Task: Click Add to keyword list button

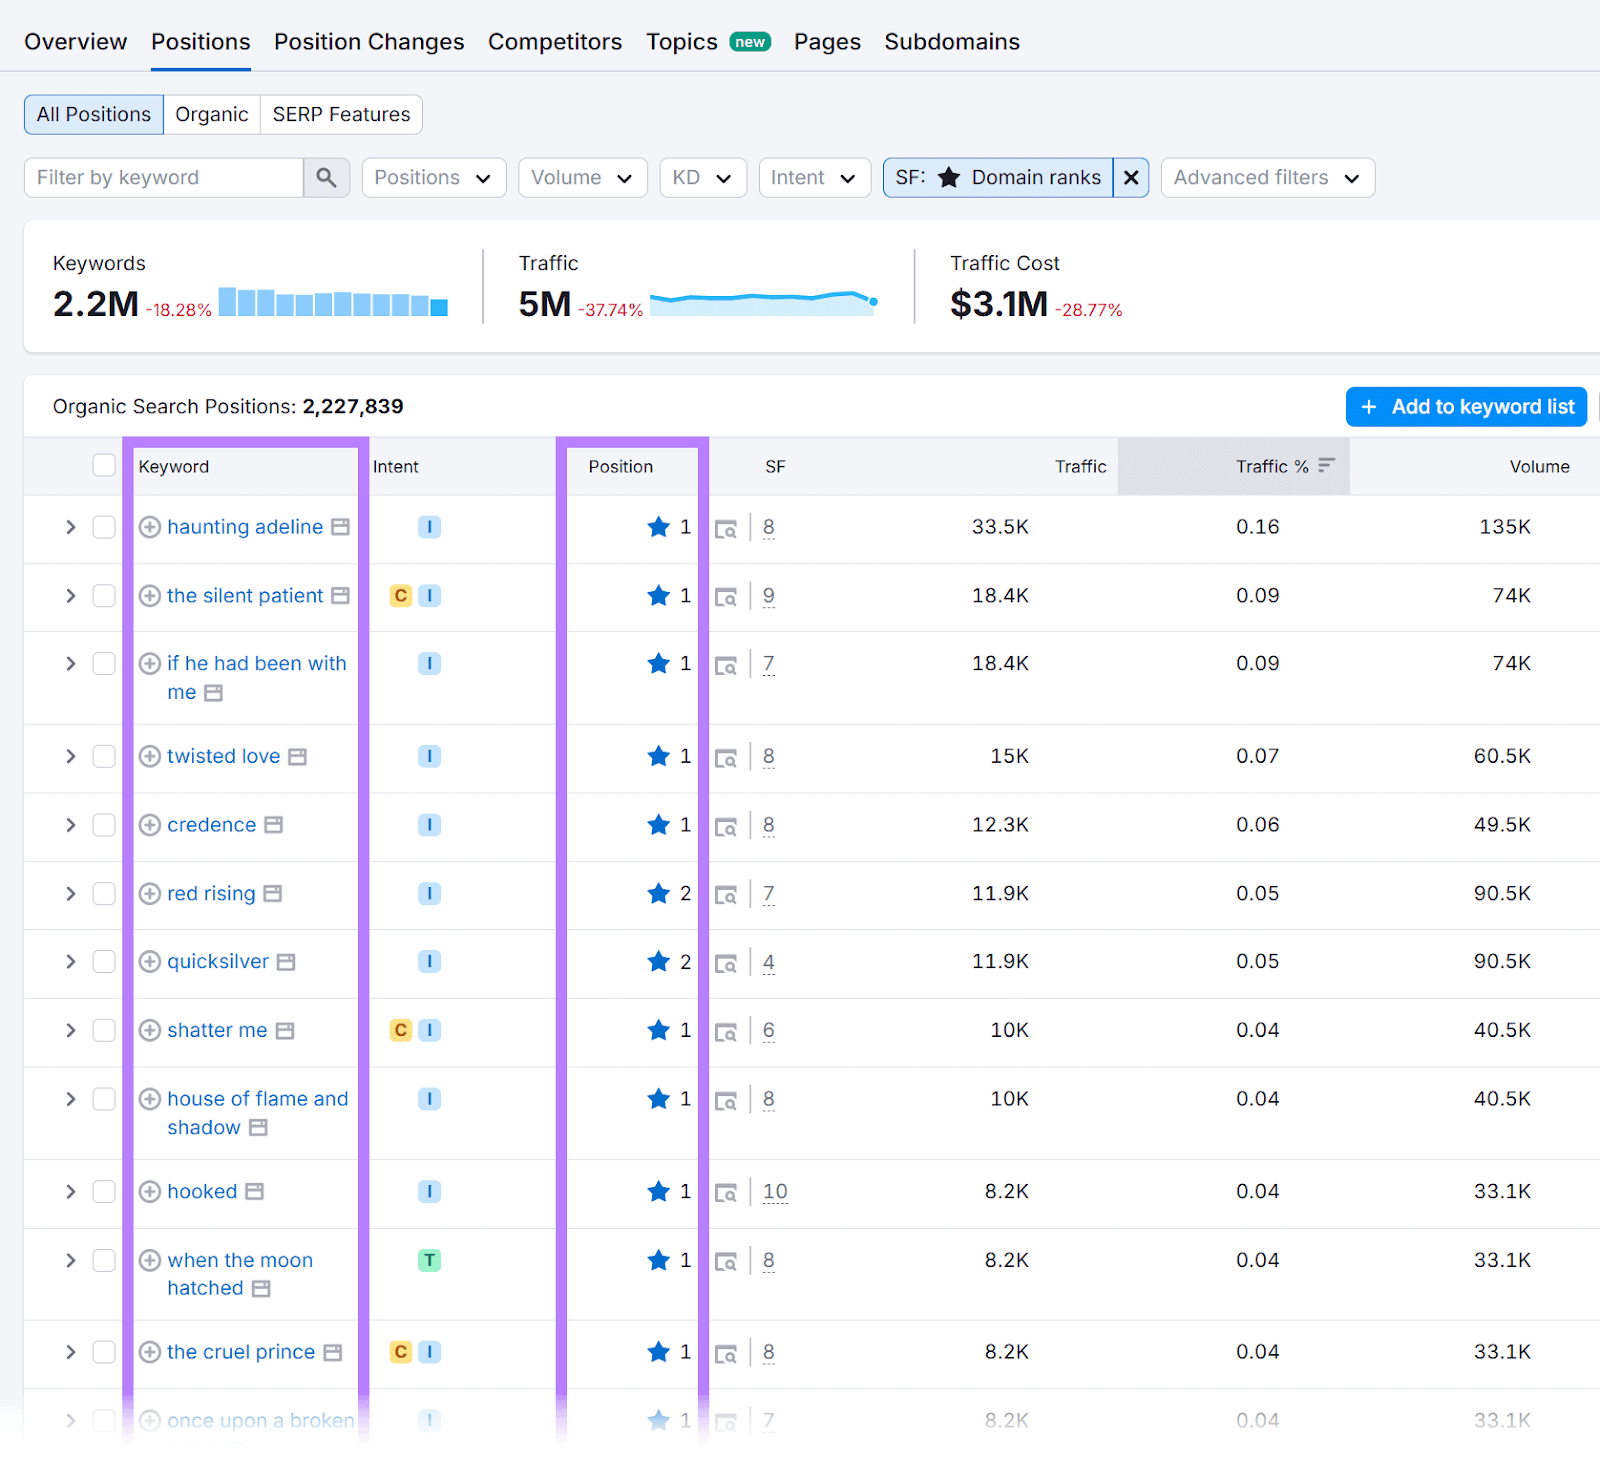Action: point(1466,407)
